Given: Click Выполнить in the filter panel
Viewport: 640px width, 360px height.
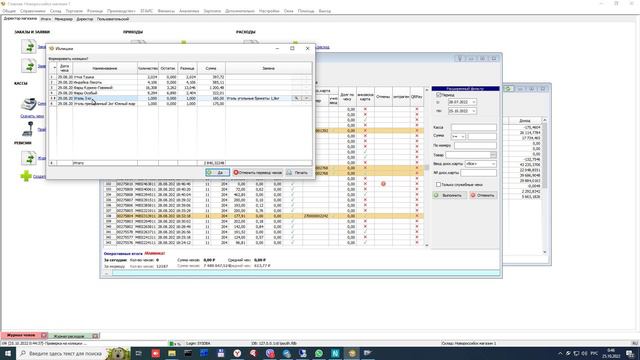Looking at the screenshot, I should tap(449, 195).
